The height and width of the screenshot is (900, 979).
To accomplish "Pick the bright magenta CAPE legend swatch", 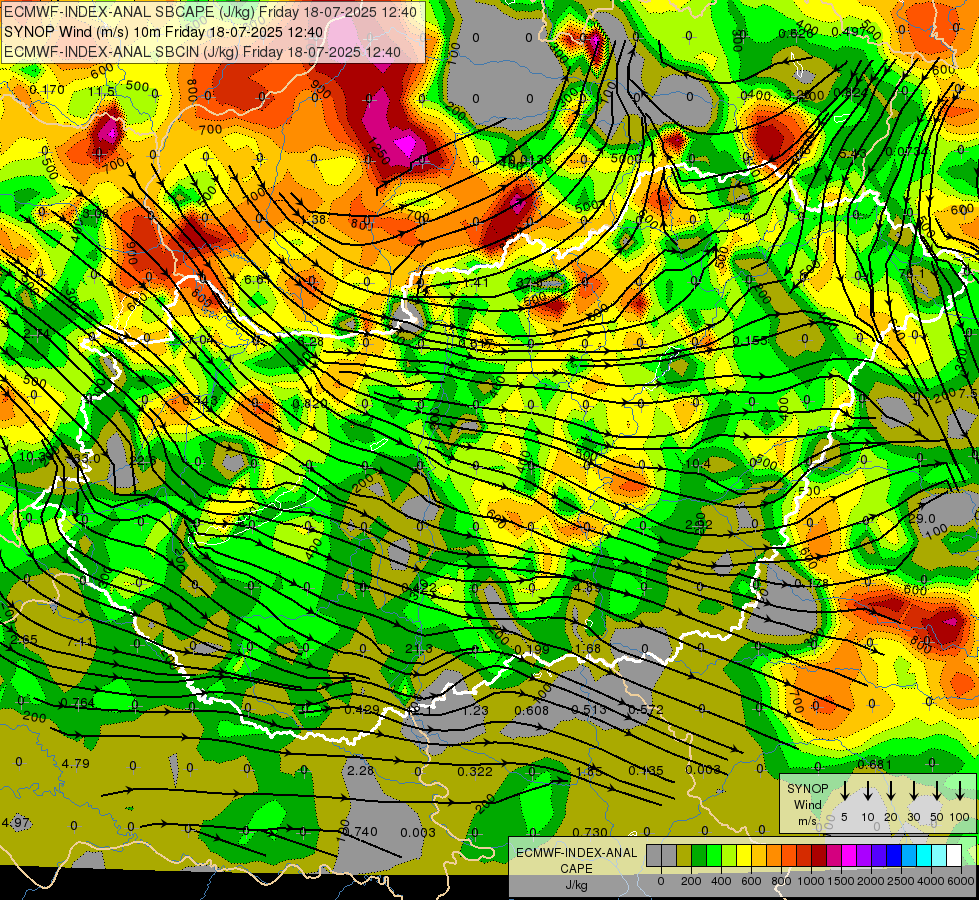I will pos(849,855).
